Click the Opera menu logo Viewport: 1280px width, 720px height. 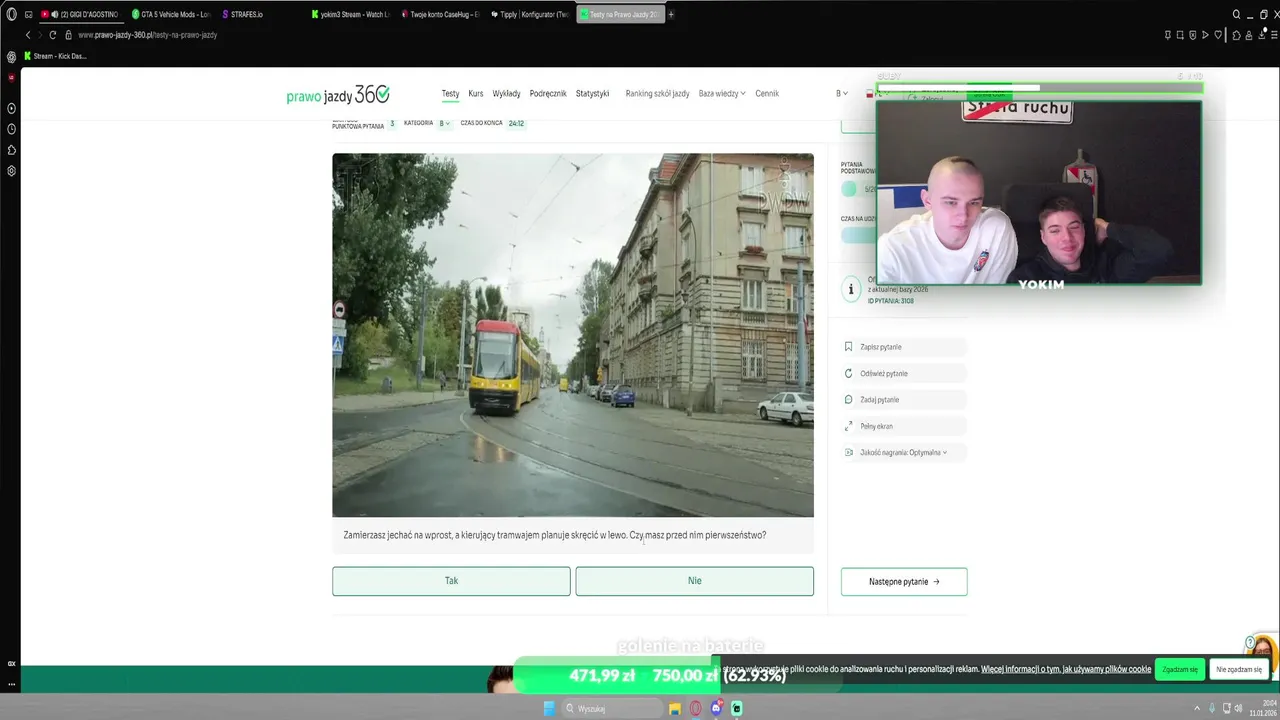pyautogui.click(x=11, y=14)
